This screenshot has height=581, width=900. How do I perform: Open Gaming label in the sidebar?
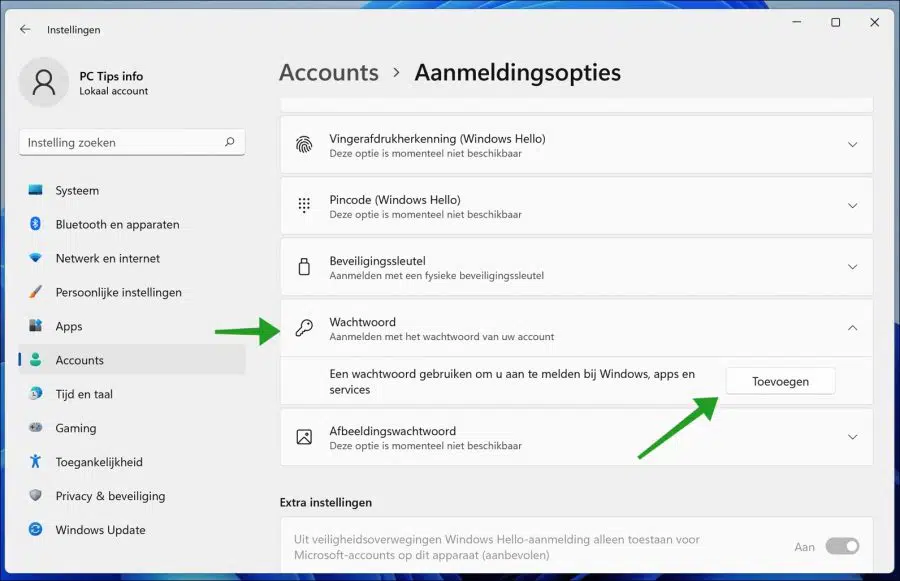[x=76, y=428]
